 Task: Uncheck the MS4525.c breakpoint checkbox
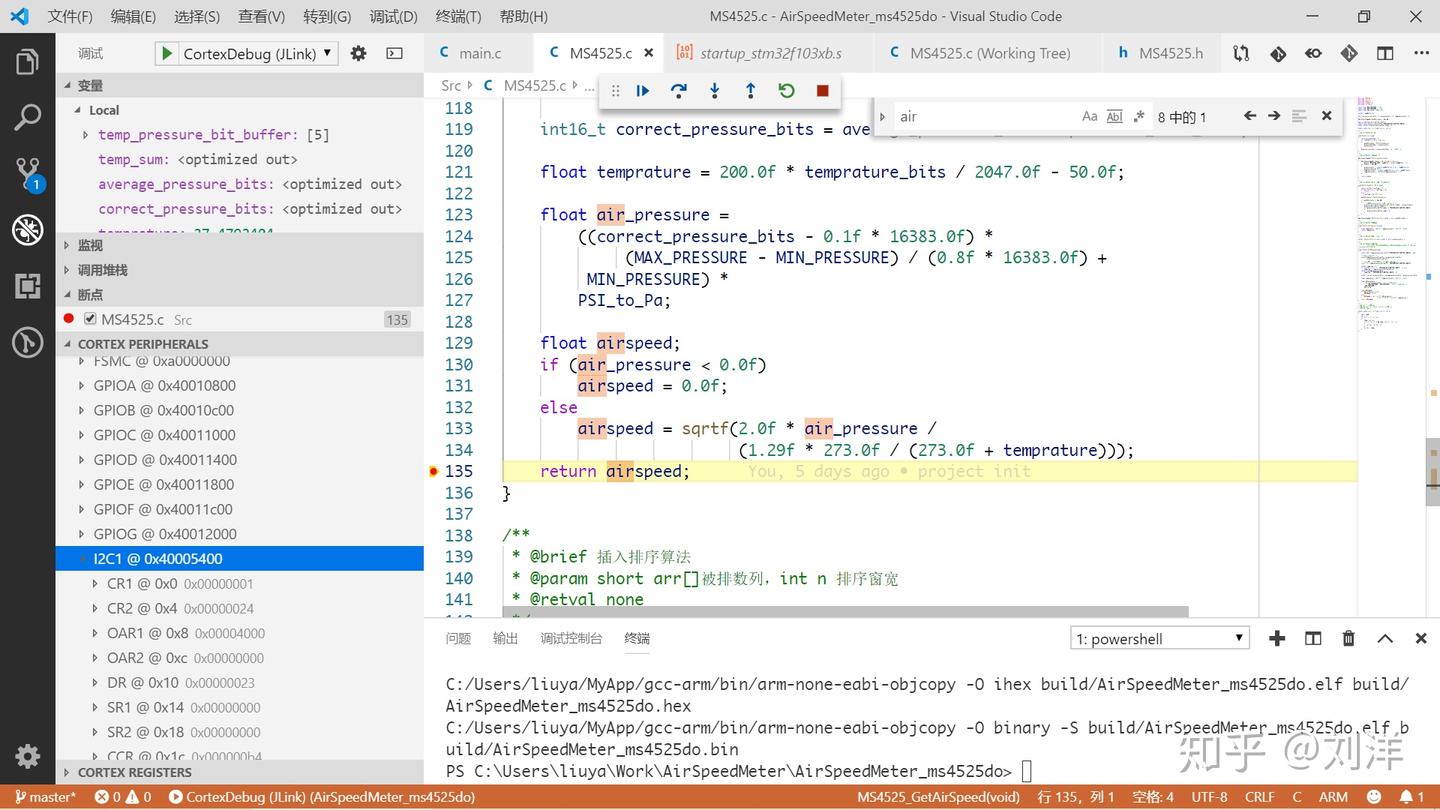[89, 319]
